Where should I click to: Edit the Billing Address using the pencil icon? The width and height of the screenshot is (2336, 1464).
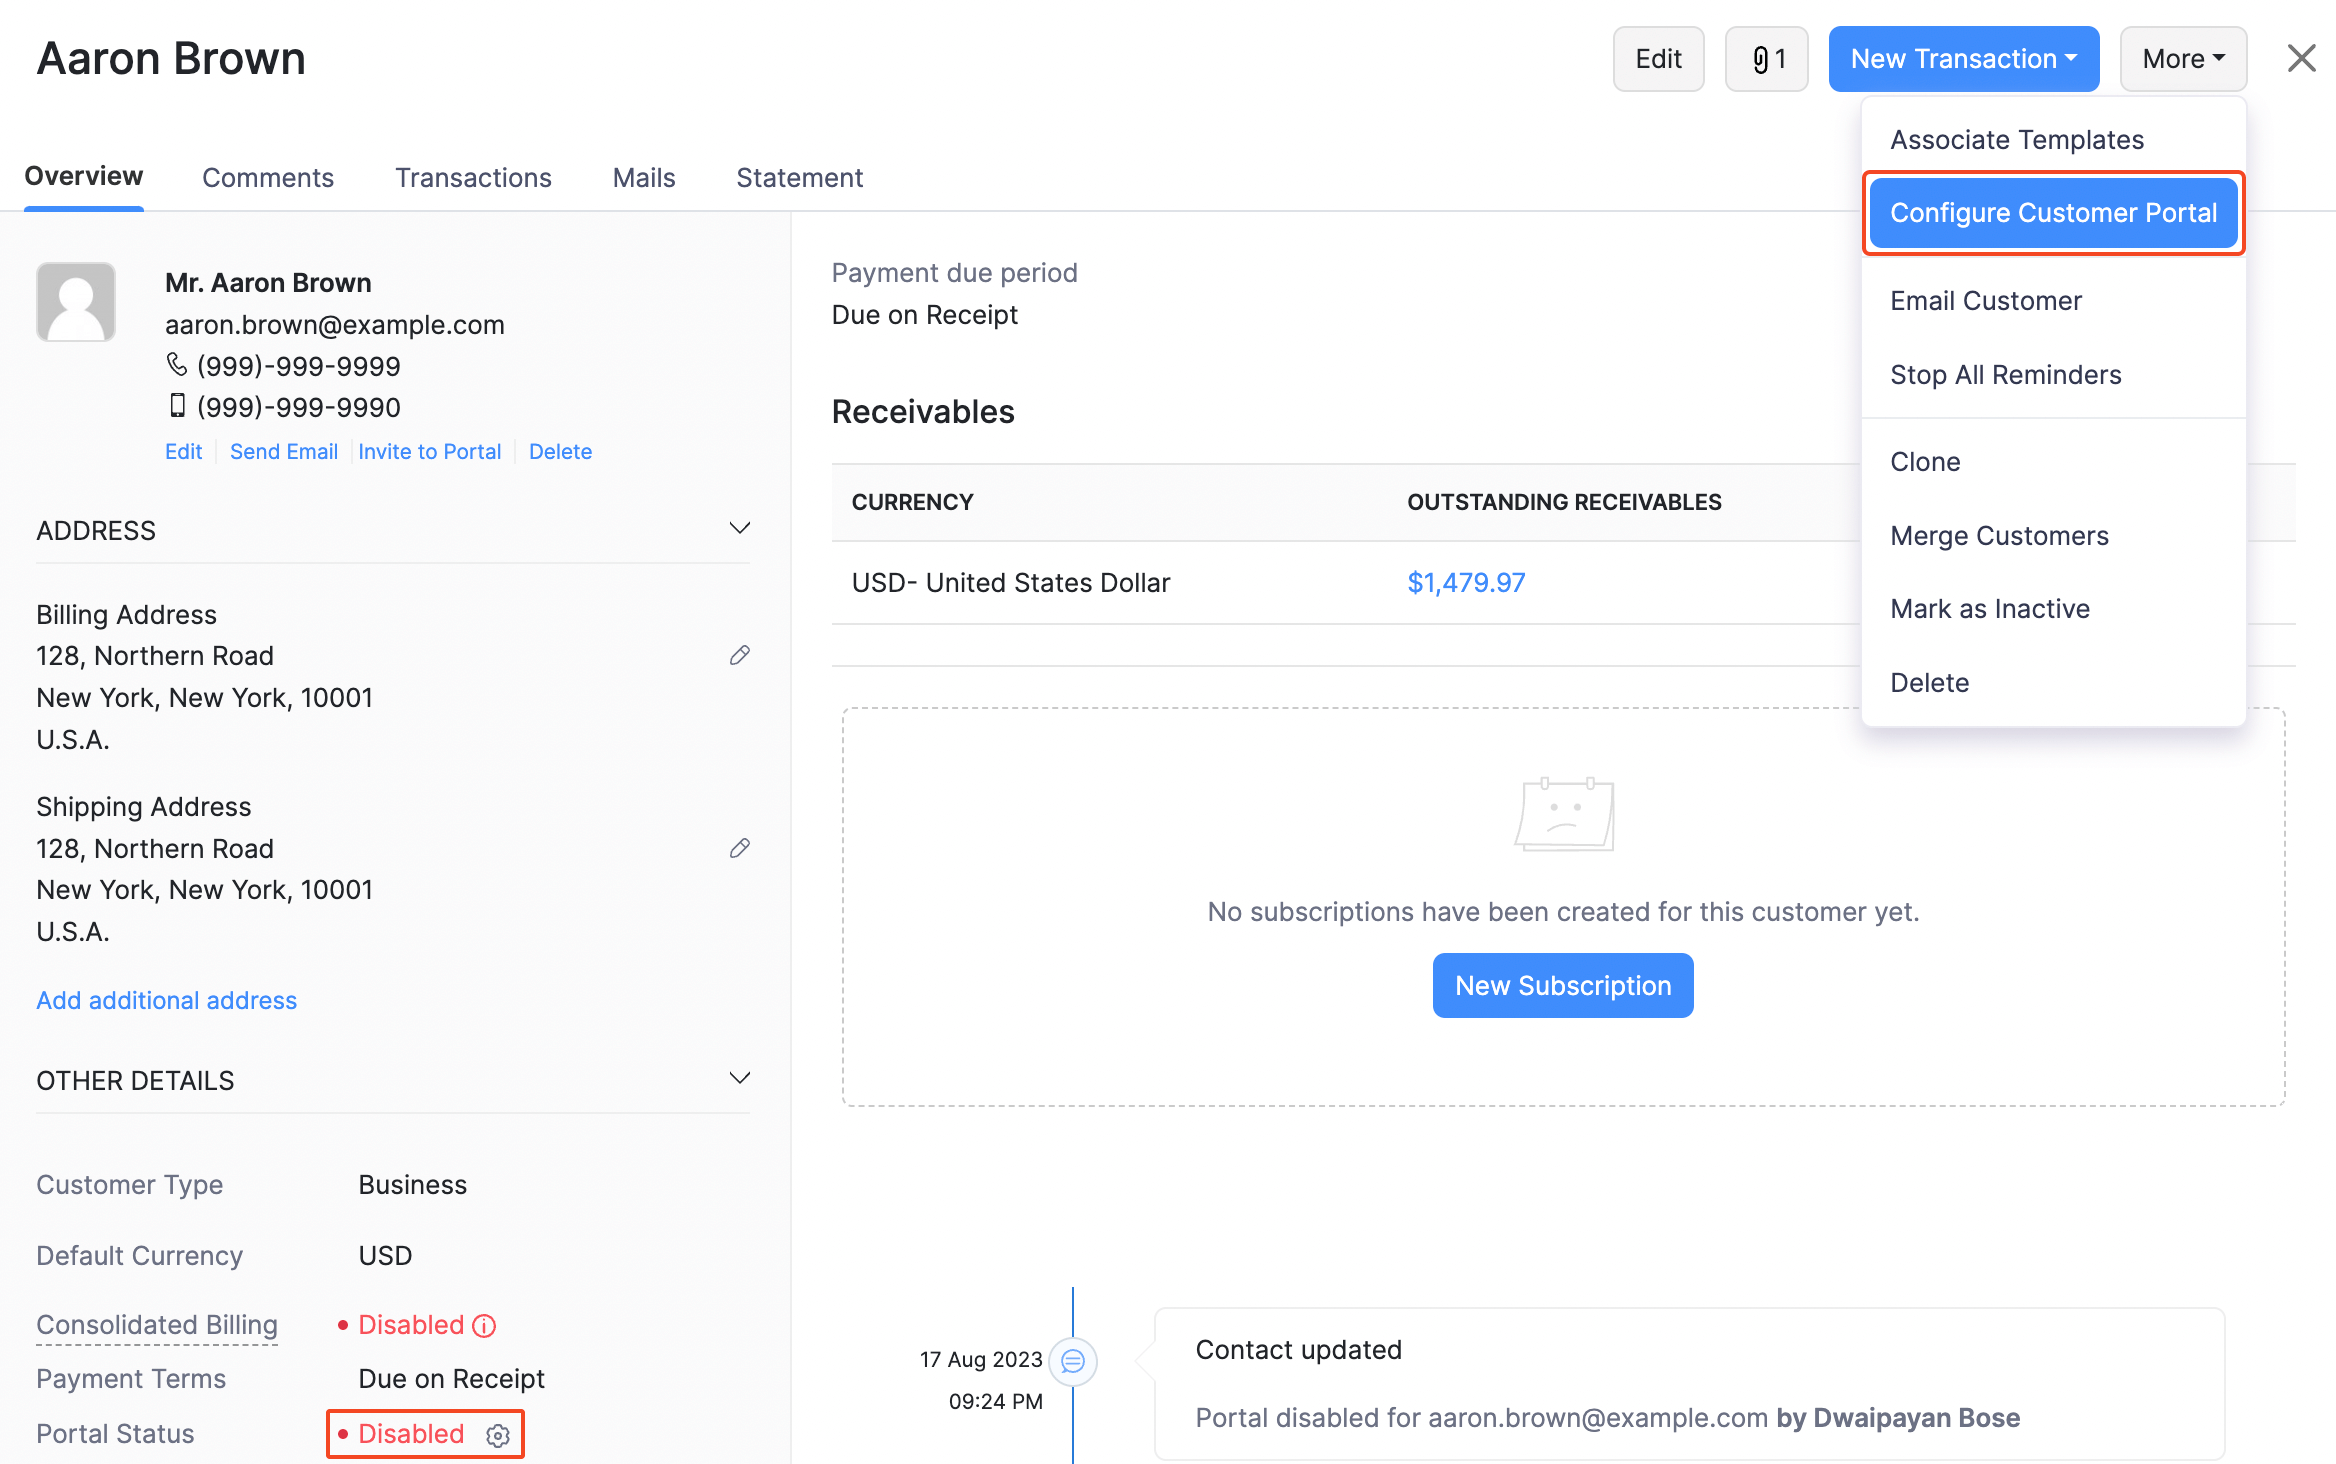click(x=739, y=655)
